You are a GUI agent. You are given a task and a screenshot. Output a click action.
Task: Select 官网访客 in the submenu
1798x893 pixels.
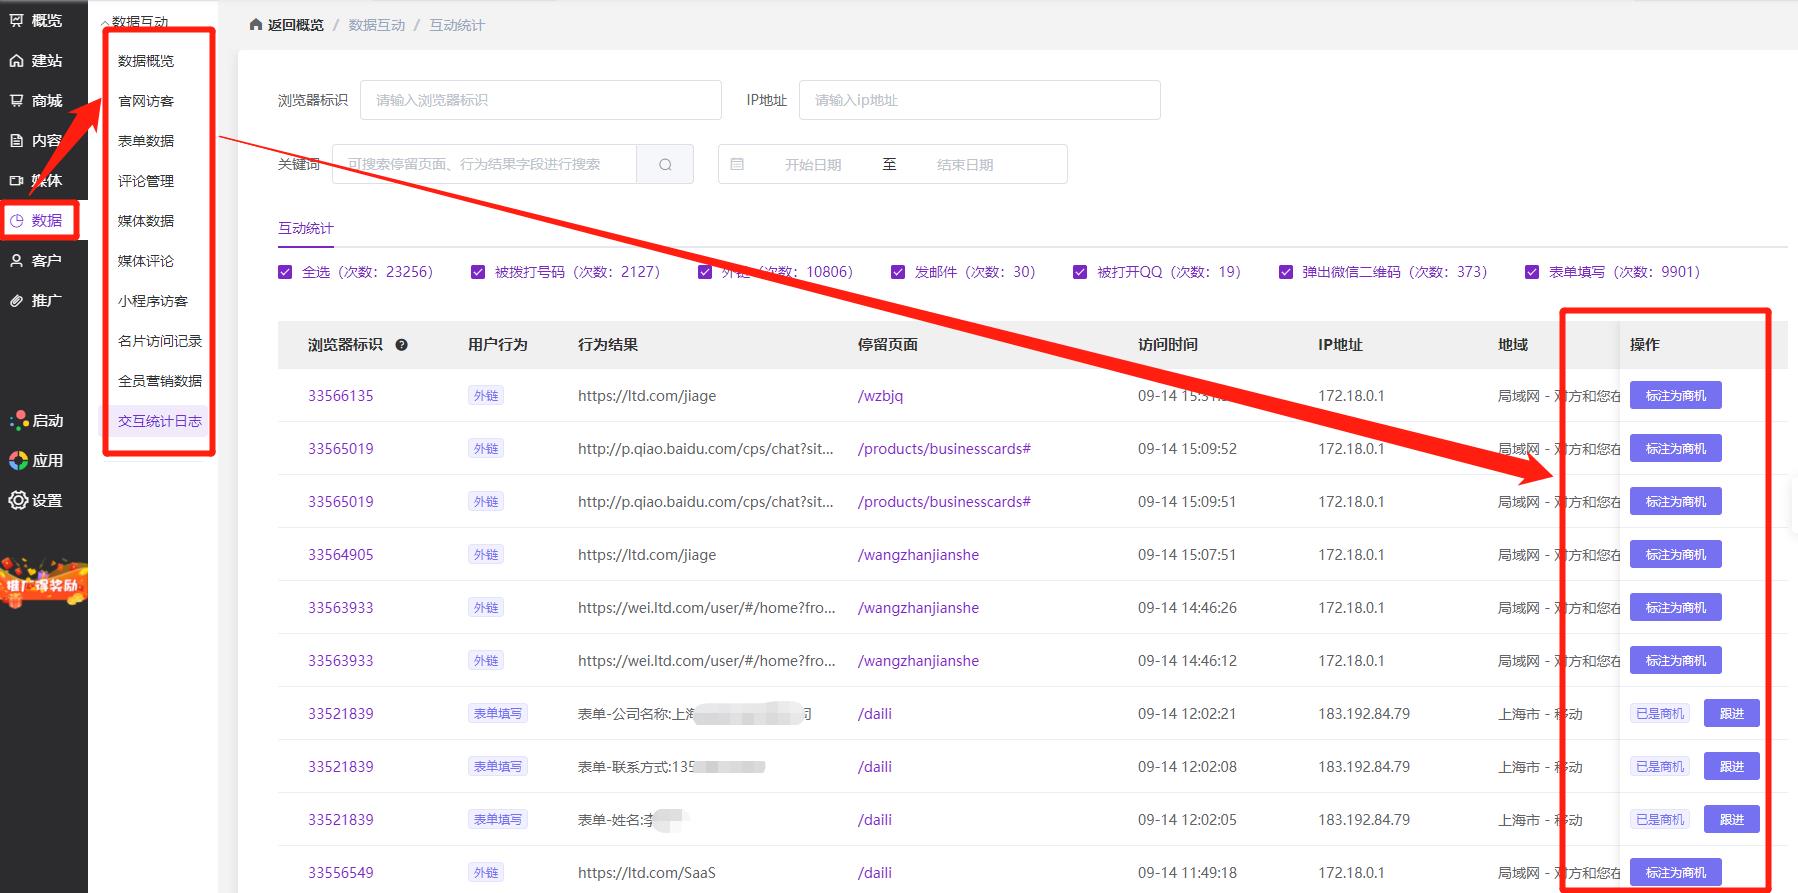146,101
